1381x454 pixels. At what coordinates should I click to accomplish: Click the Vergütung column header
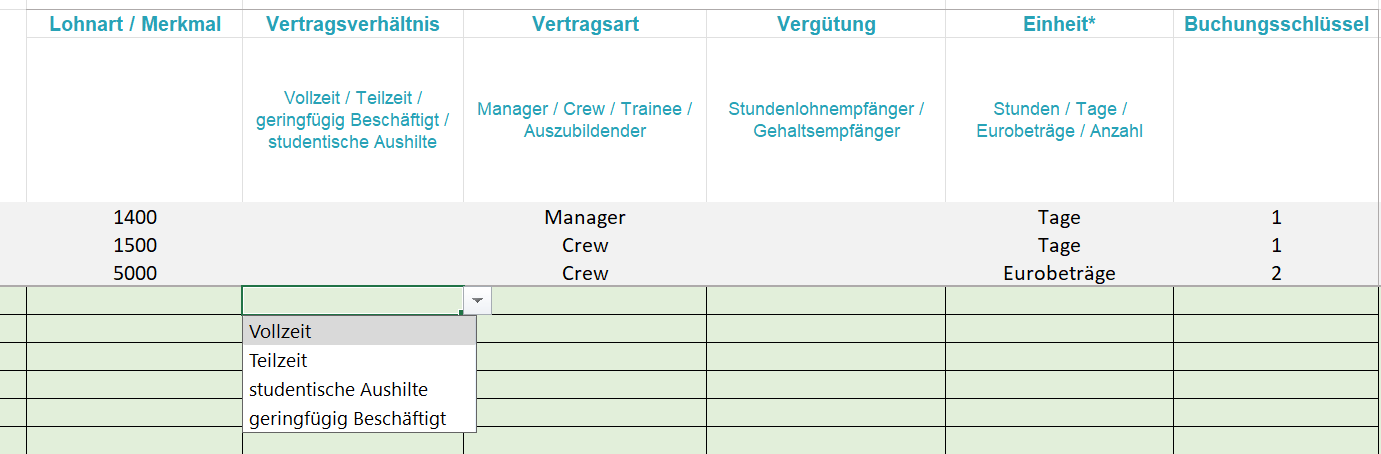coord(826,24)
